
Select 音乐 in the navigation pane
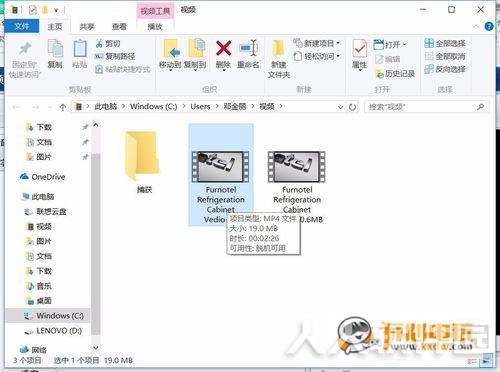[x=39, y=286]
